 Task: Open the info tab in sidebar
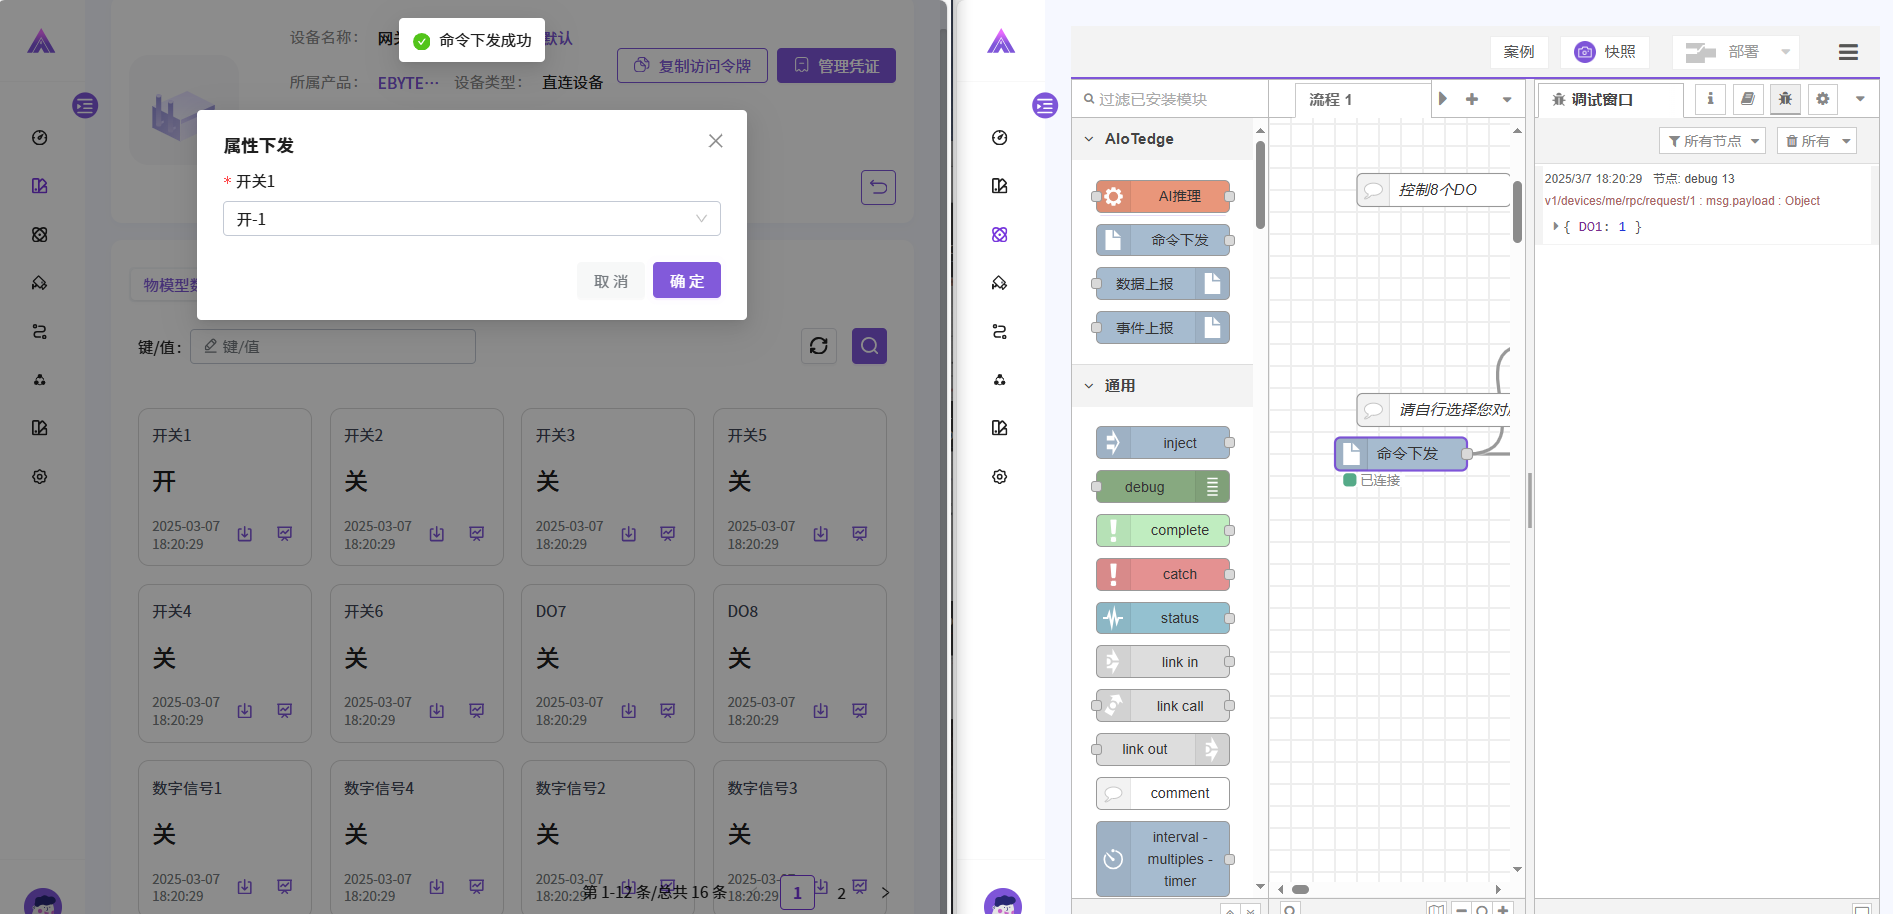click(1710, 99)
